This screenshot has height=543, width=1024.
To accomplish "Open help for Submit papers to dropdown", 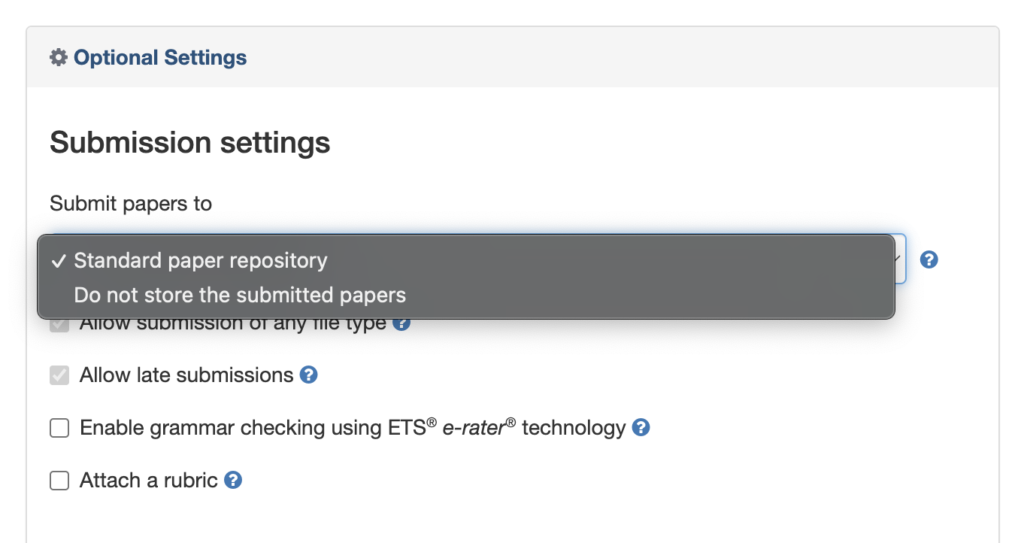I will pos(929,260).
